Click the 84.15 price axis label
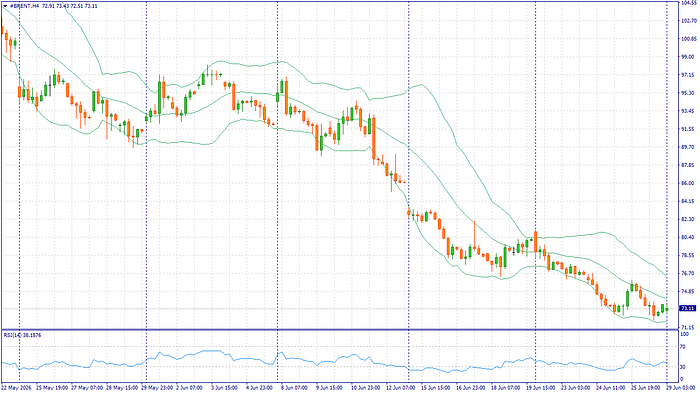 point(688,201)
